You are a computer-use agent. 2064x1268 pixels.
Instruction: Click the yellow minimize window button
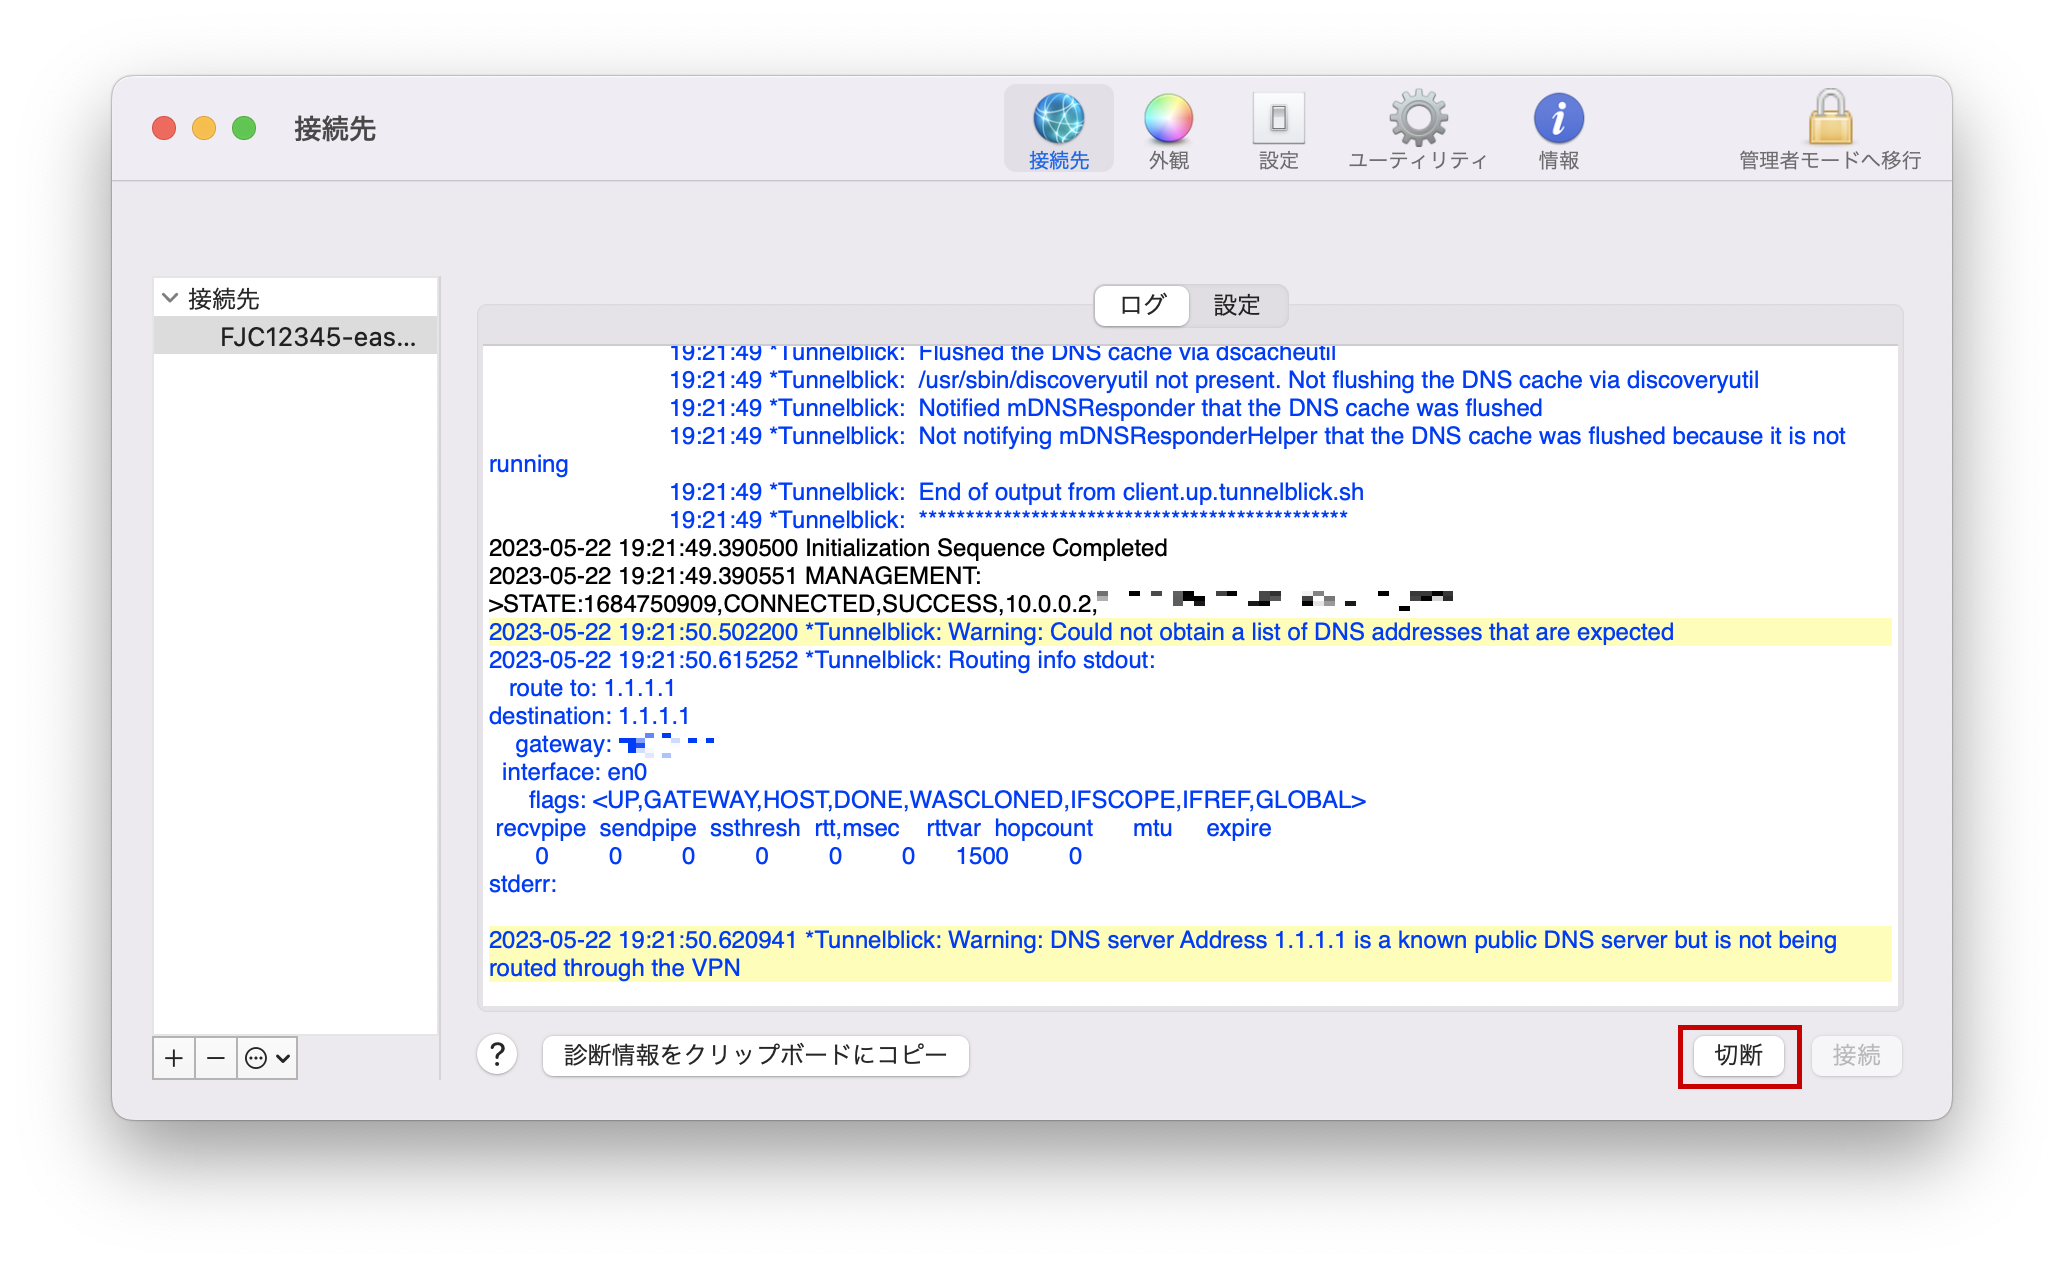click(x=204, y=128)
